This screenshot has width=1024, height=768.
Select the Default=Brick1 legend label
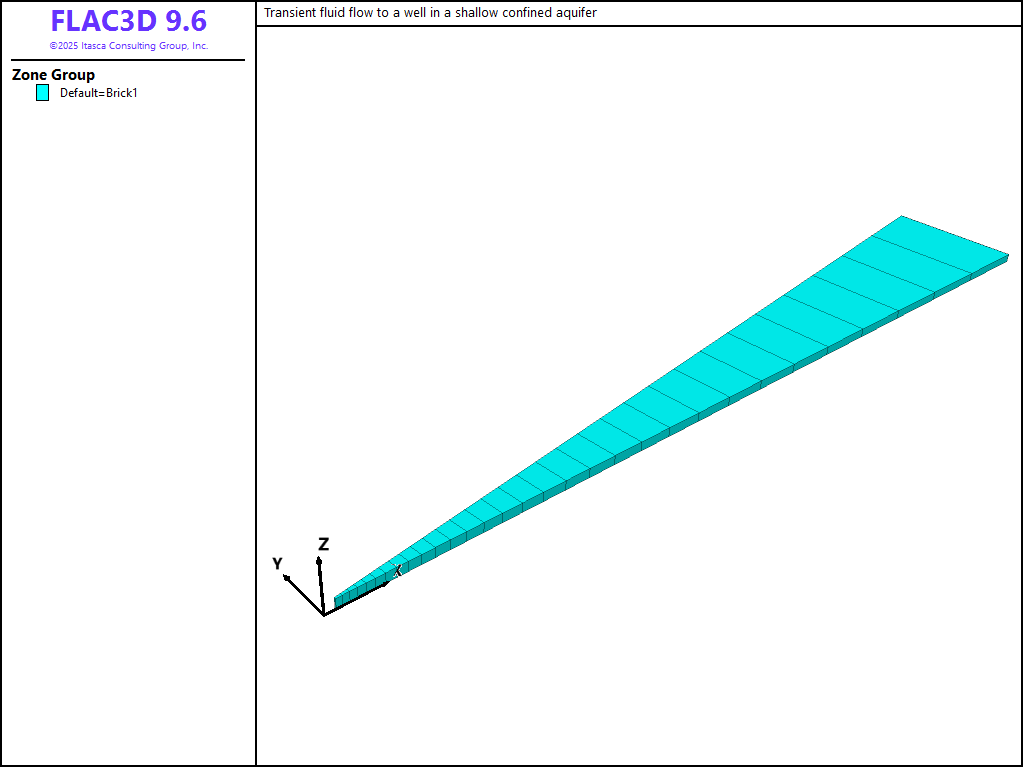98,93
